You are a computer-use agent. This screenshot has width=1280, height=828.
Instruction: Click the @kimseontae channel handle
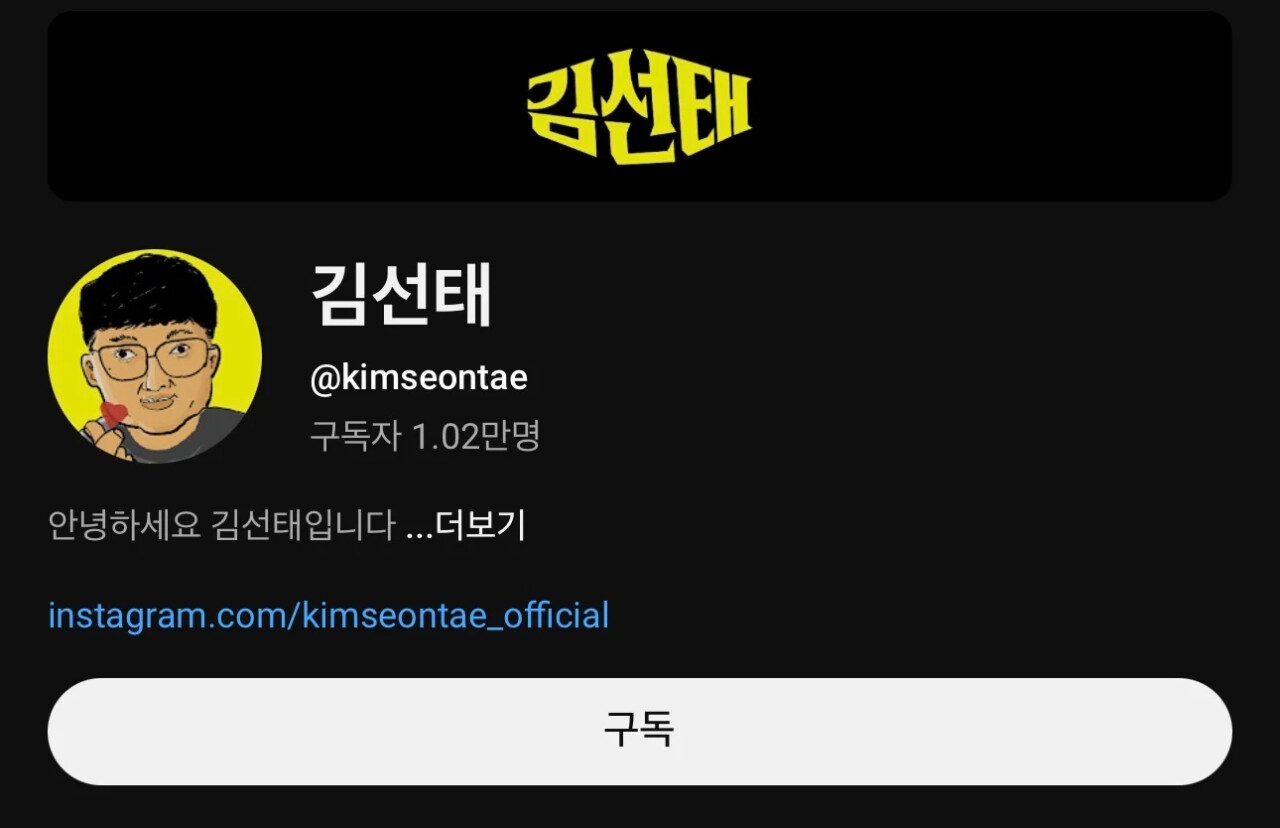[x=419, y=378]
